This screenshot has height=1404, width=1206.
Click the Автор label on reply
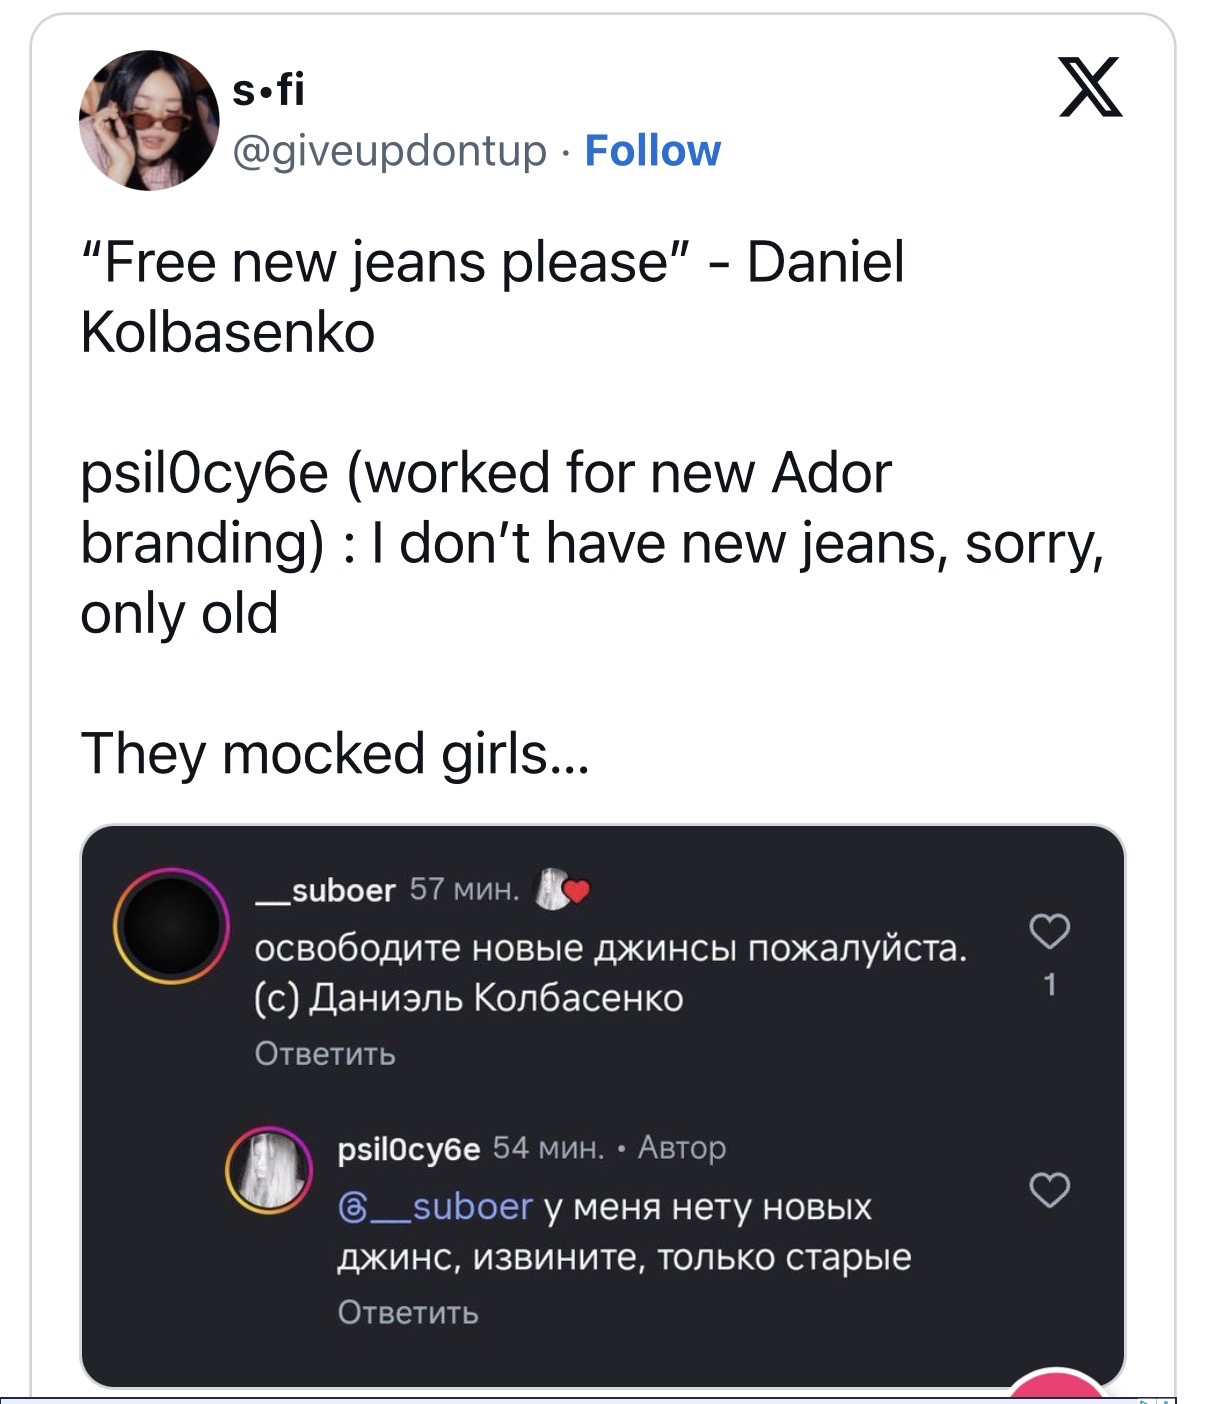pyautogui.click(x=682, y=1148)
